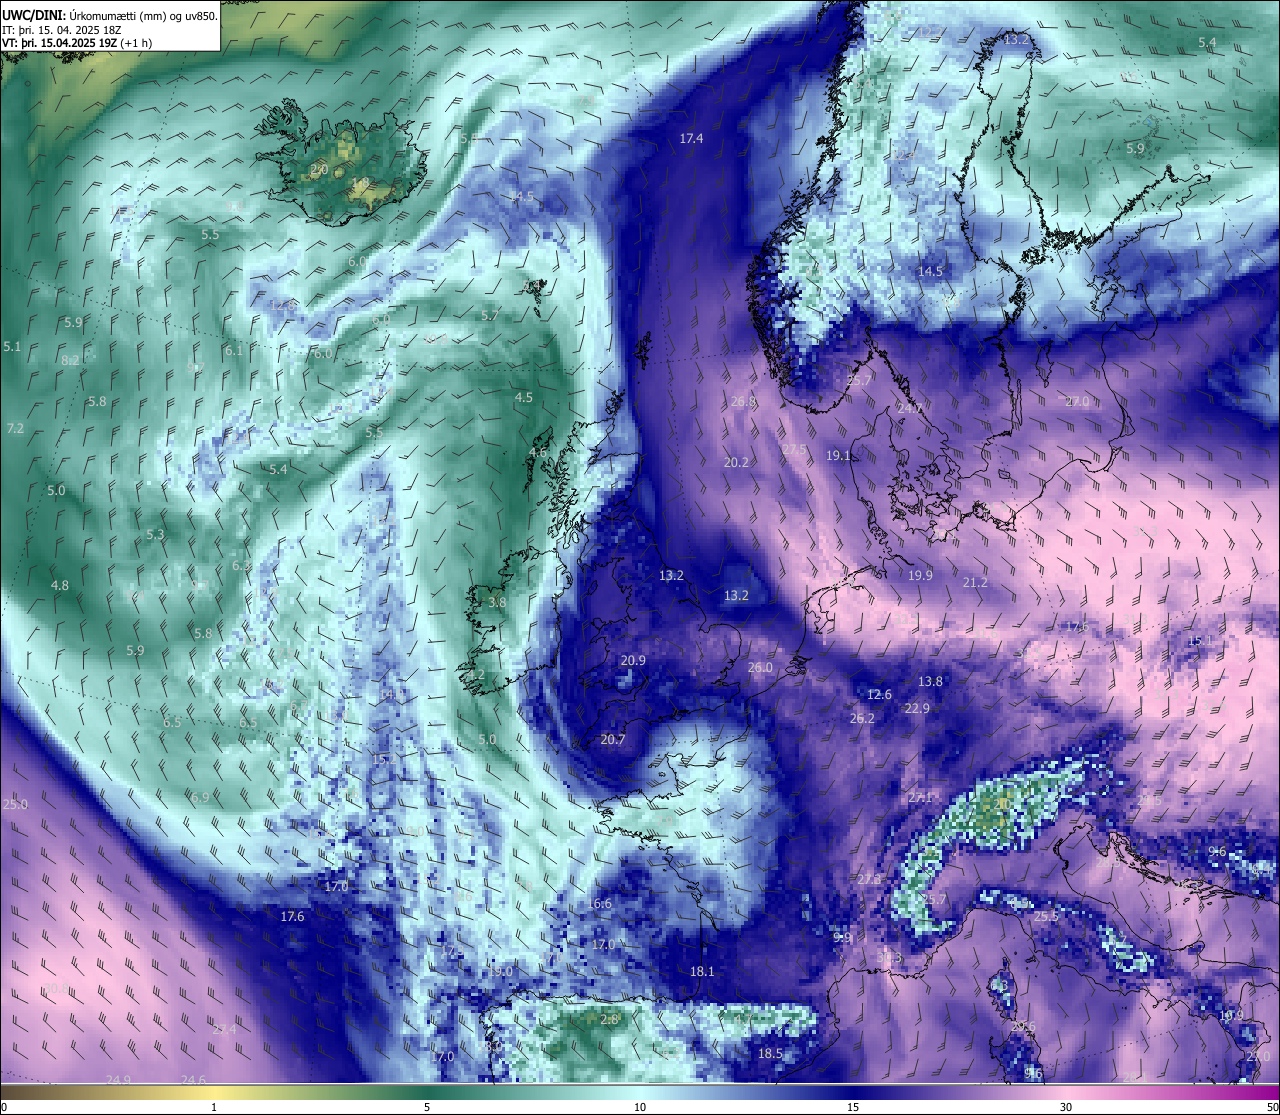Image resolution: width=1280 pixels, height=1115 pixels.
Task: Click the 13.8 value over western Germany
Action: (x=930, y=681)
